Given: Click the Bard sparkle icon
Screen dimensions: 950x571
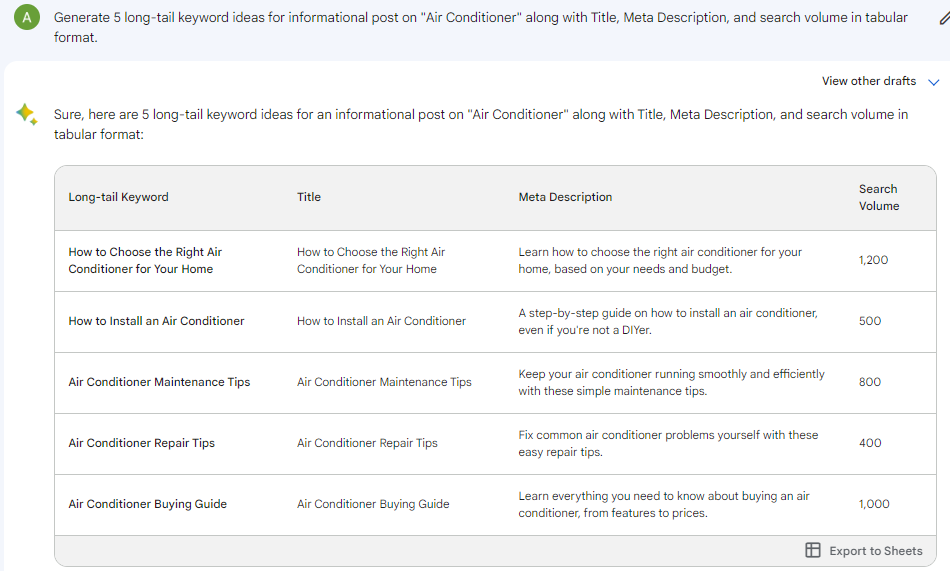Looking at the screenshot, I should point(27,114).
